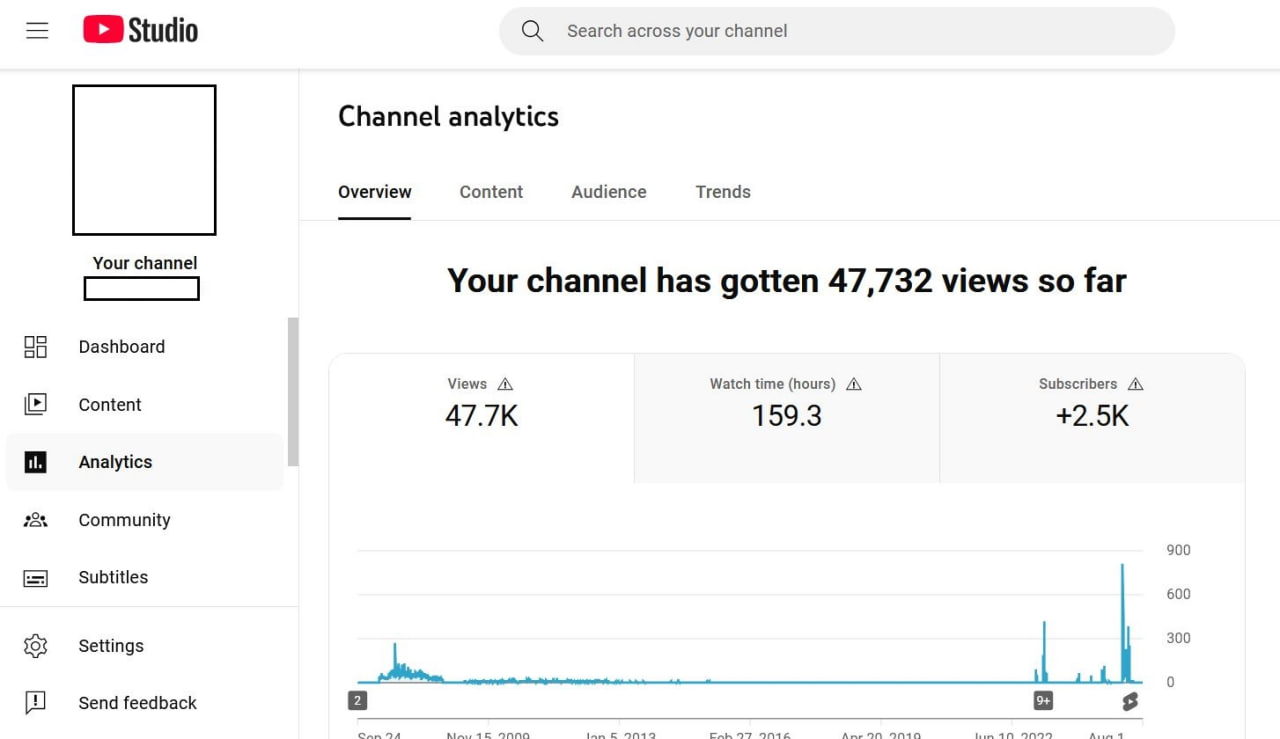
Task: Click the 9+ marker on the chart
Action: 1042,700
